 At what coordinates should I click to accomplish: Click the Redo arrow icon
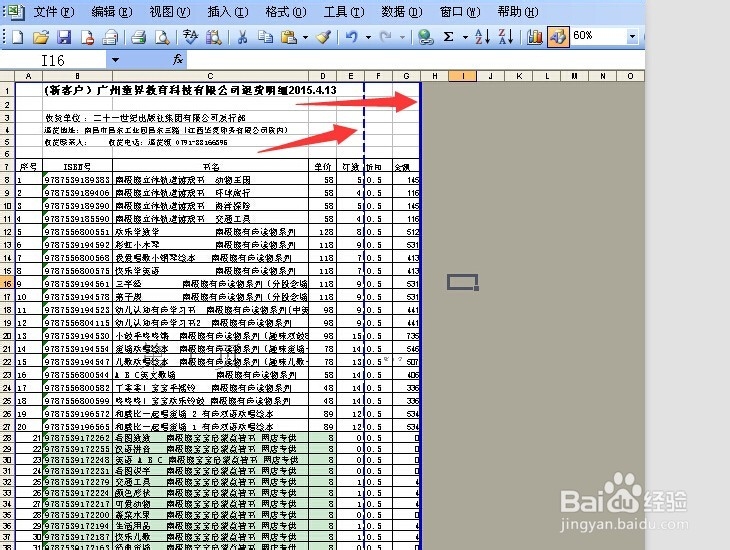pos(385,37)
